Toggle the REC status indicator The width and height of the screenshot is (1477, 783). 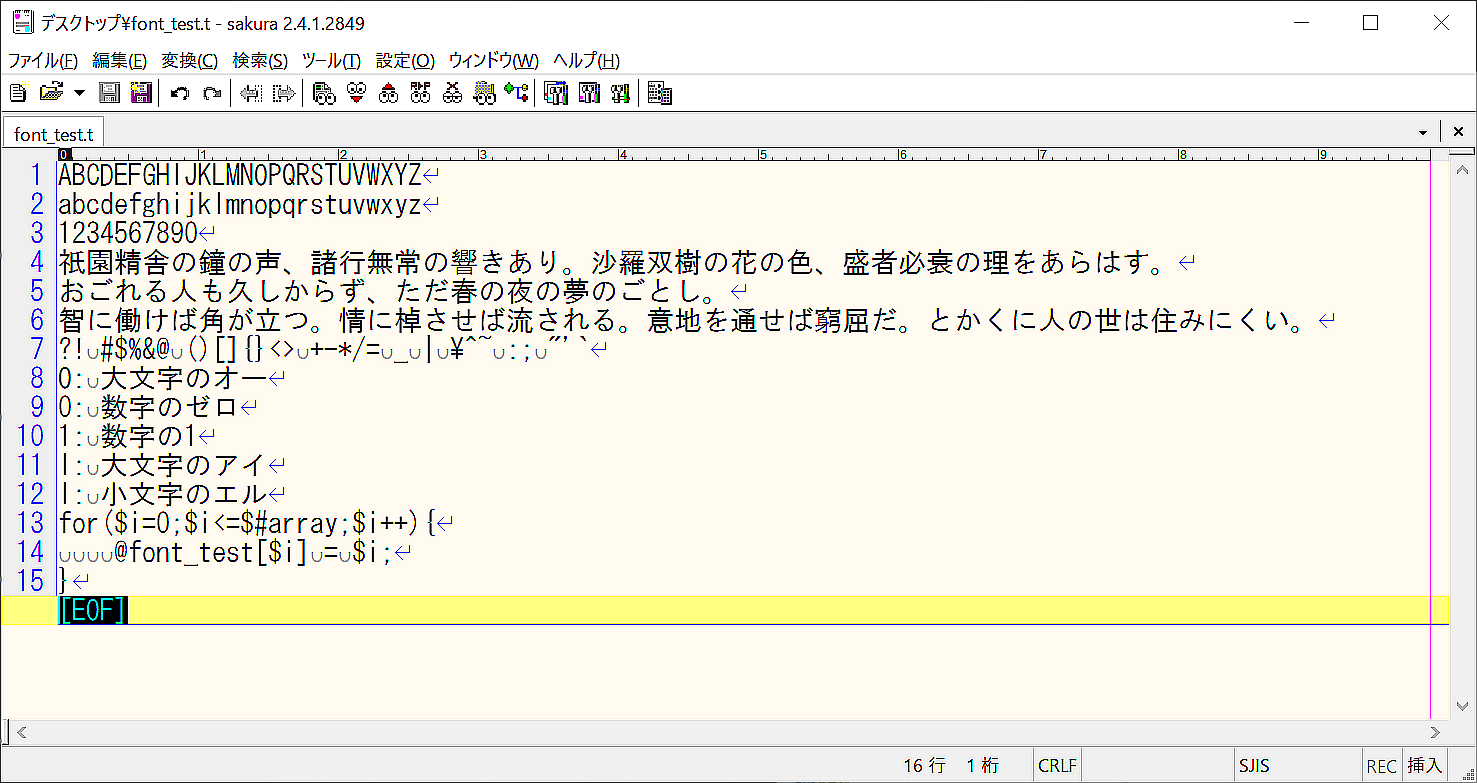(1381, 766)
